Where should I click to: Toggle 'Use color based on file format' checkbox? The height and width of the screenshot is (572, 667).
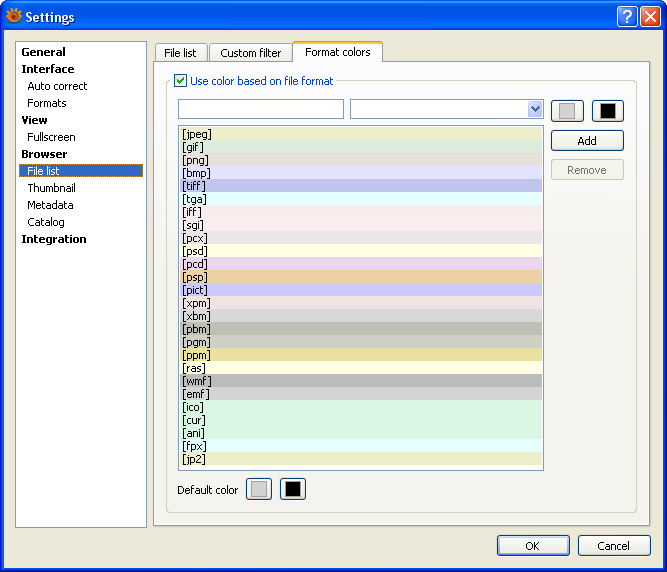(181, 81)
